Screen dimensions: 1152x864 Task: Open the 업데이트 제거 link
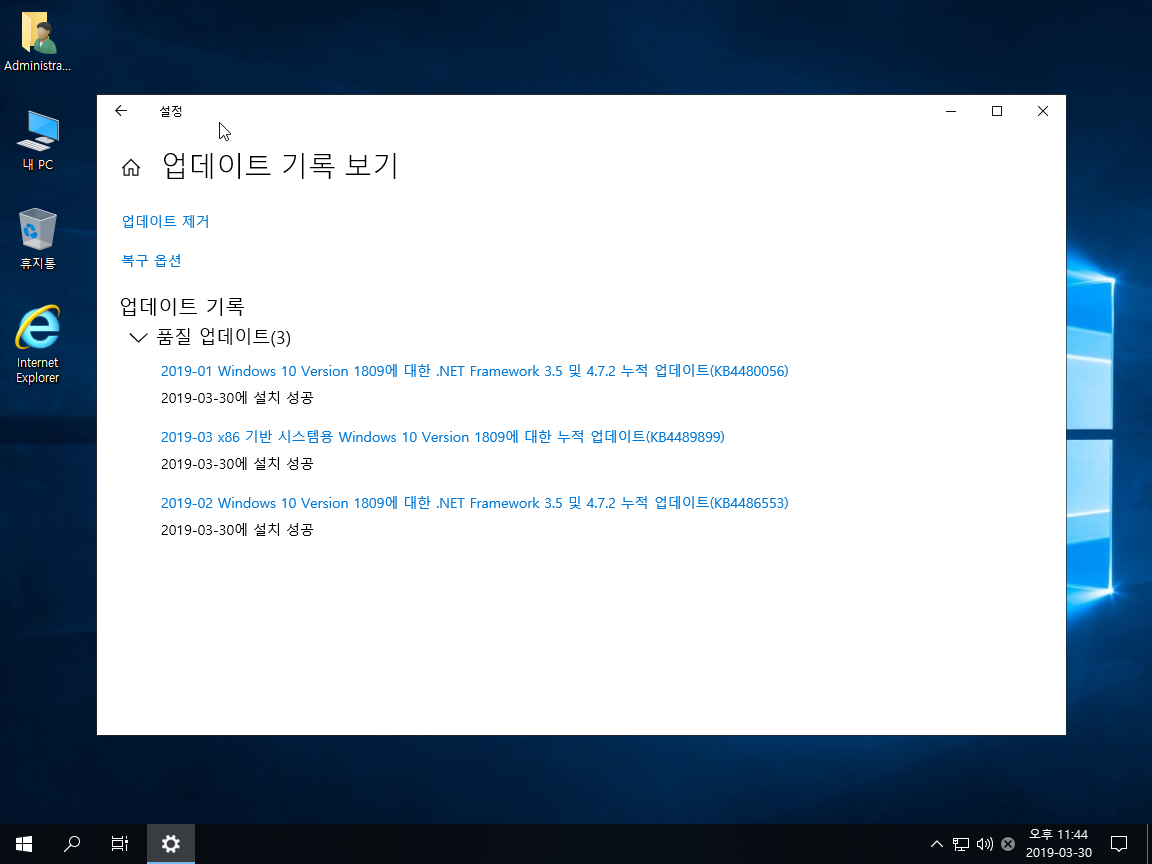(x=165, y=221)
